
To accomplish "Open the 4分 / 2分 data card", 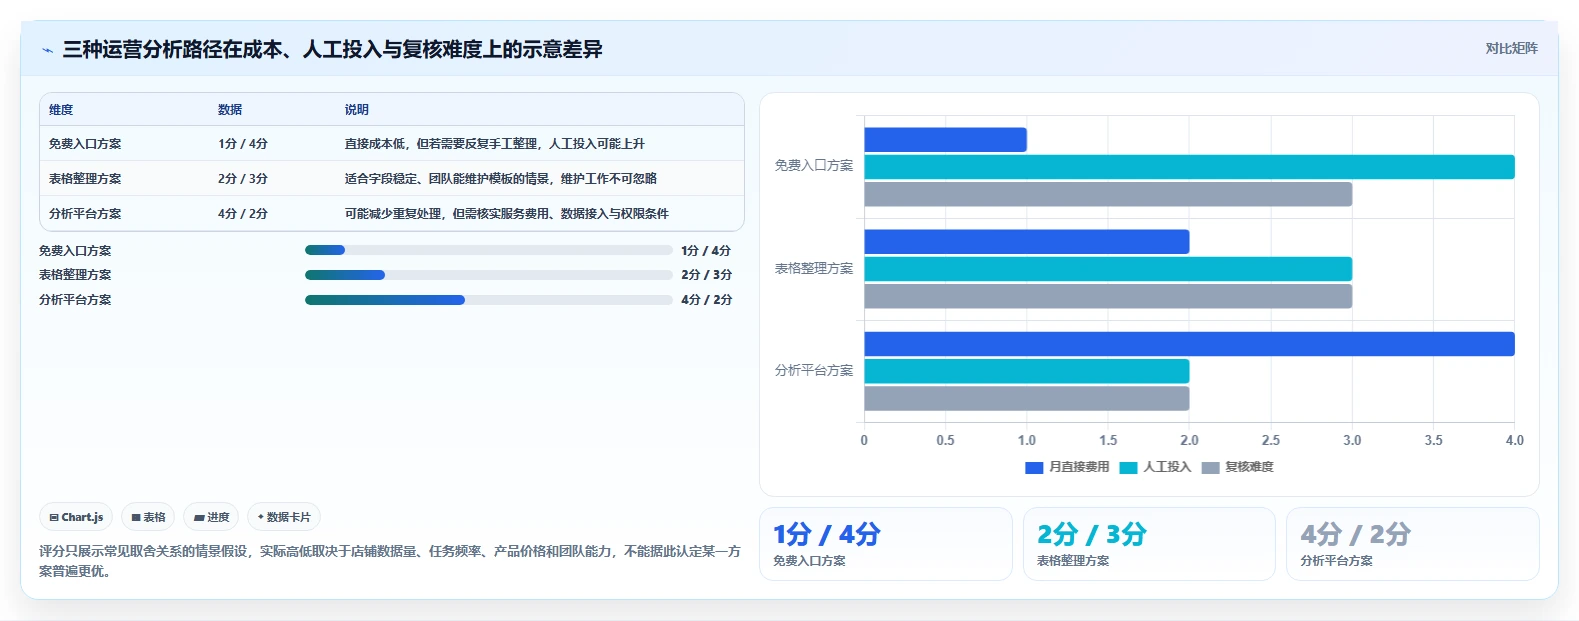I will [x=1412, y=544].
